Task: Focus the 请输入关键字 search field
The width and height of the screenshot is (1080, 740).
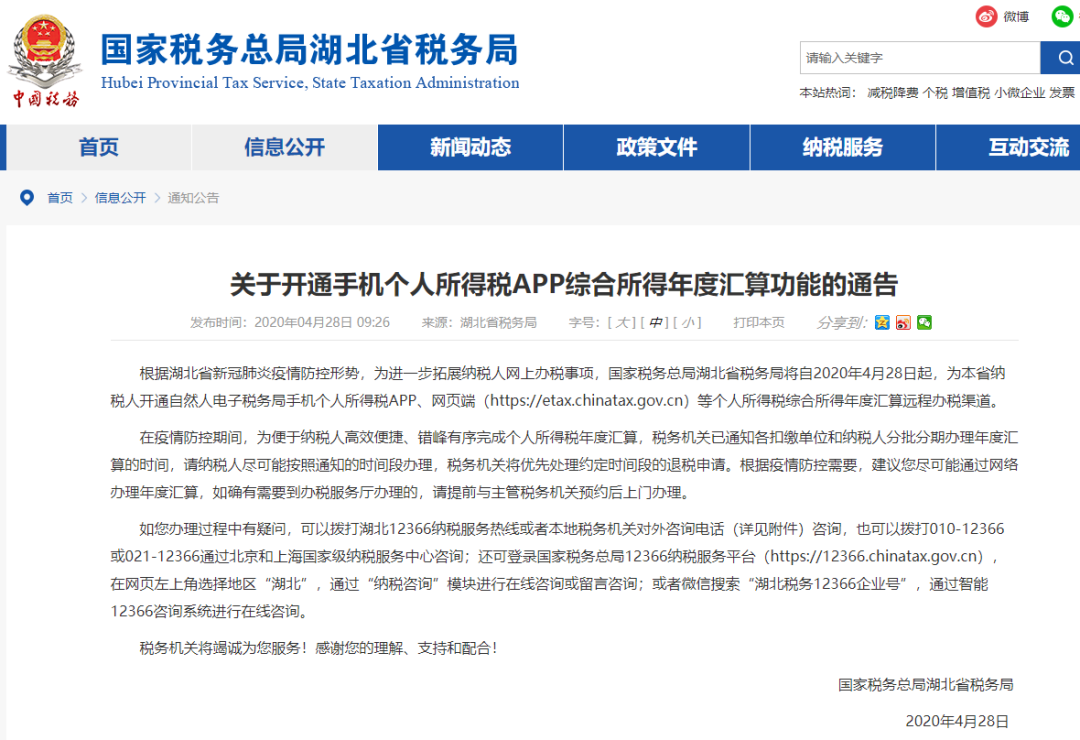Action: (x=918, y=58)
